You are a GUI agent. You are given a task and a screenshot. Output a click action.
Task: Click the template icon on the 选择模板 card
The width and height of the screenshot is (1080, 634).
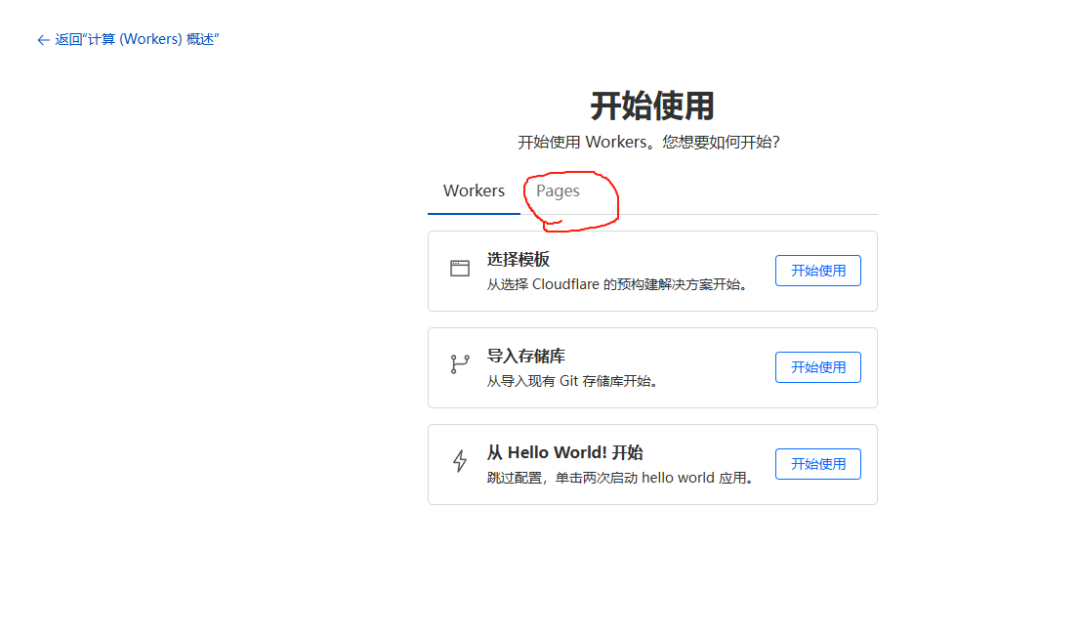[x=460, y=268]
